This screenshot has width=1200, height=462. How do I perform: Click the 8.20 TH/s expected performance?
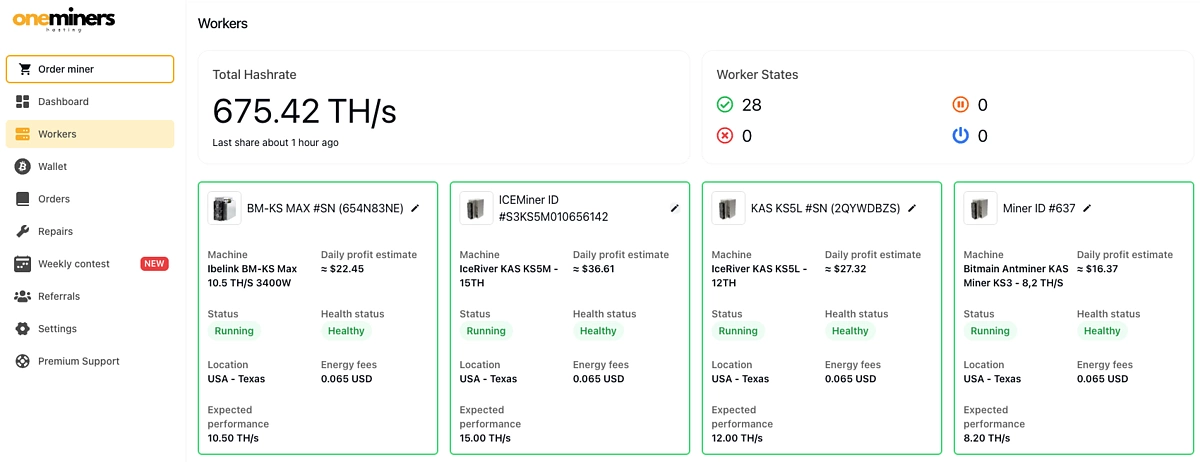point(986,438)
